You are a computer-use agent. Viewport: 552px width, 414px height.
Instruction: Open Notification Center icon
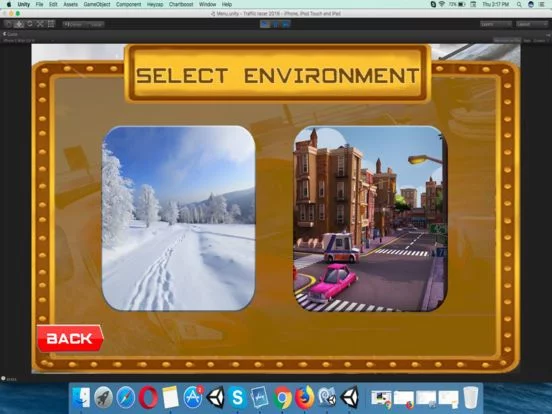click(x=542, y=4)
